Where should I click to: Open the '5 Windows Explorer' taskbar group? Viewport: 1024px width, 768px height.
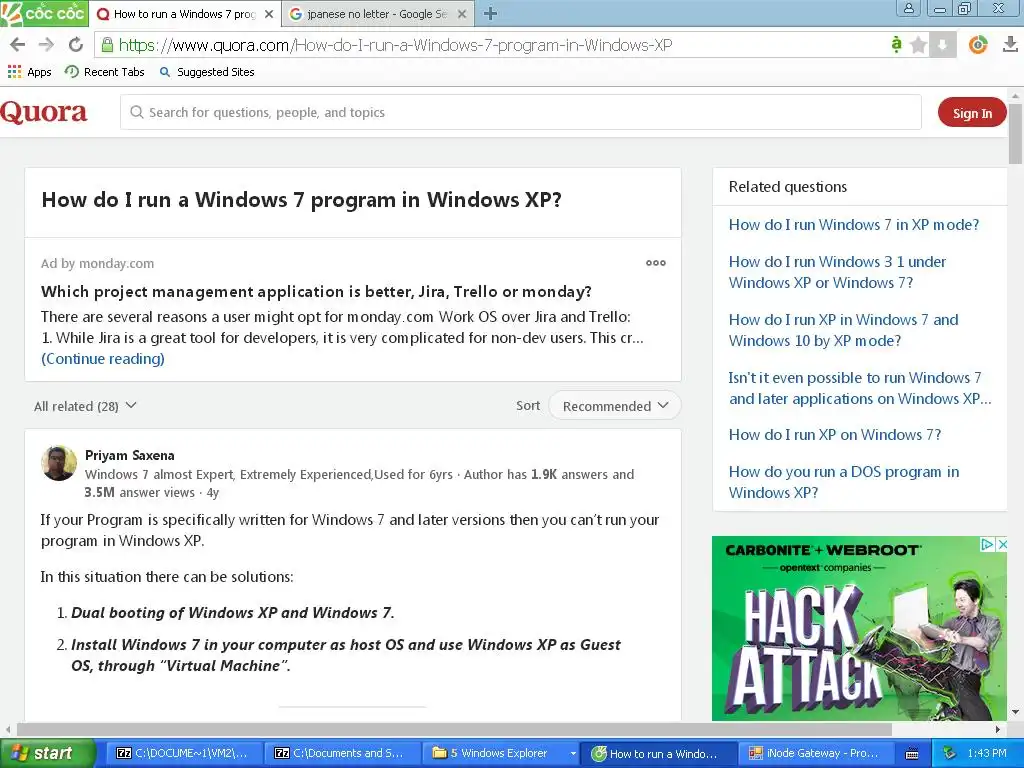(x=501, y=753)
